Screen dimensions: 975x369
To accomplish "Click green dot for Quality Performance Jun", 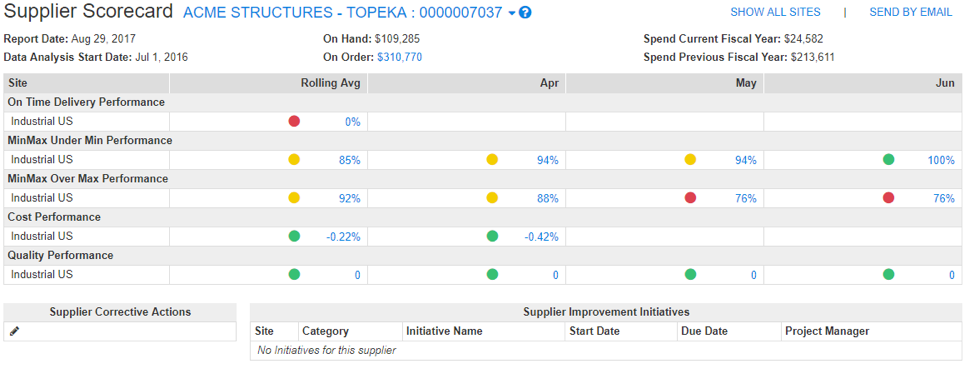I will 889,274.
